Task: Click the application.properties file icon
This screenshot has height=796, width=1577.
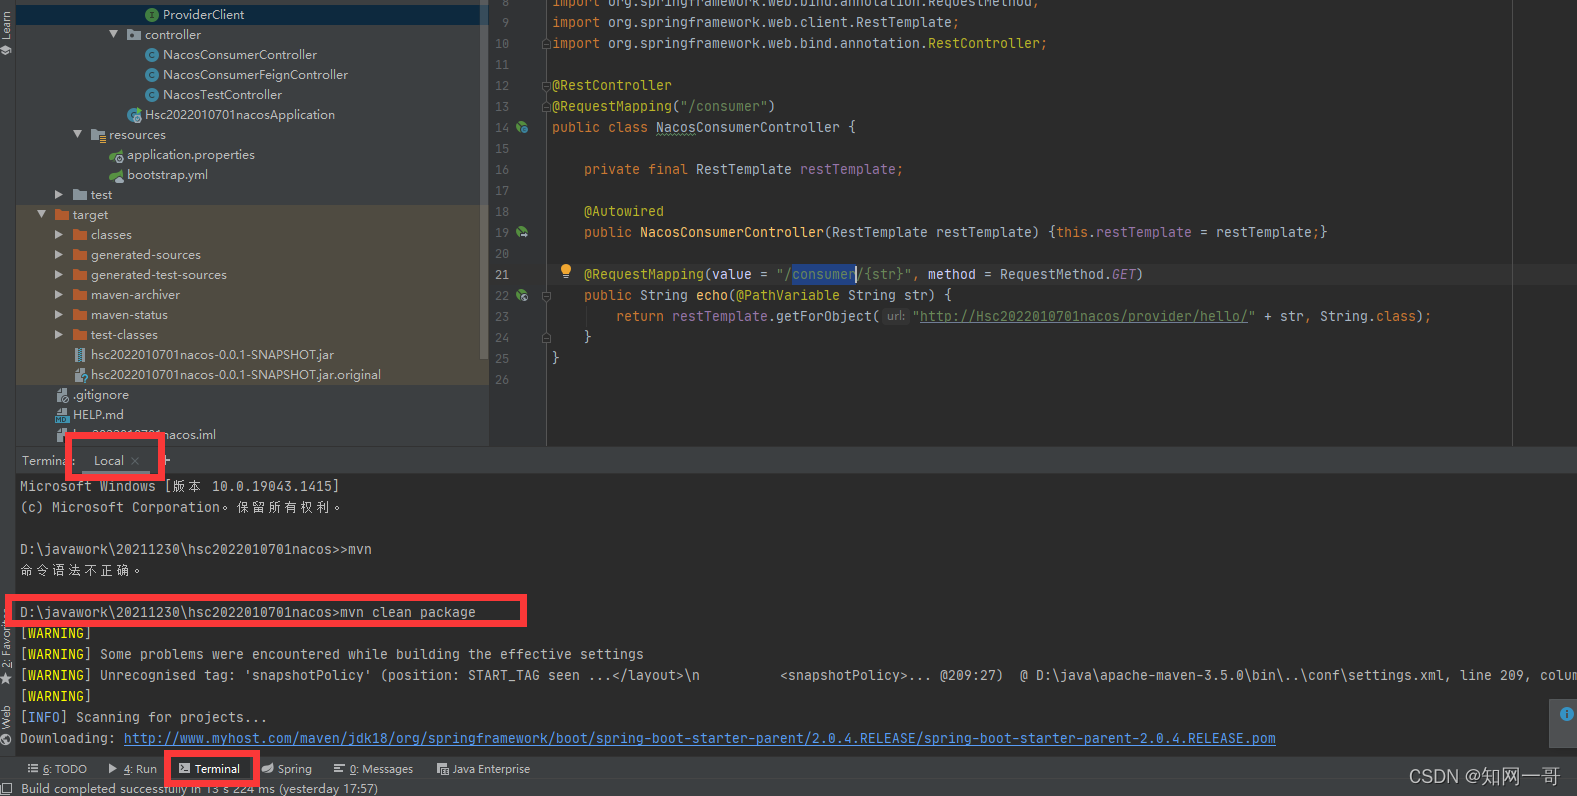Action: [x=116, y=156]
